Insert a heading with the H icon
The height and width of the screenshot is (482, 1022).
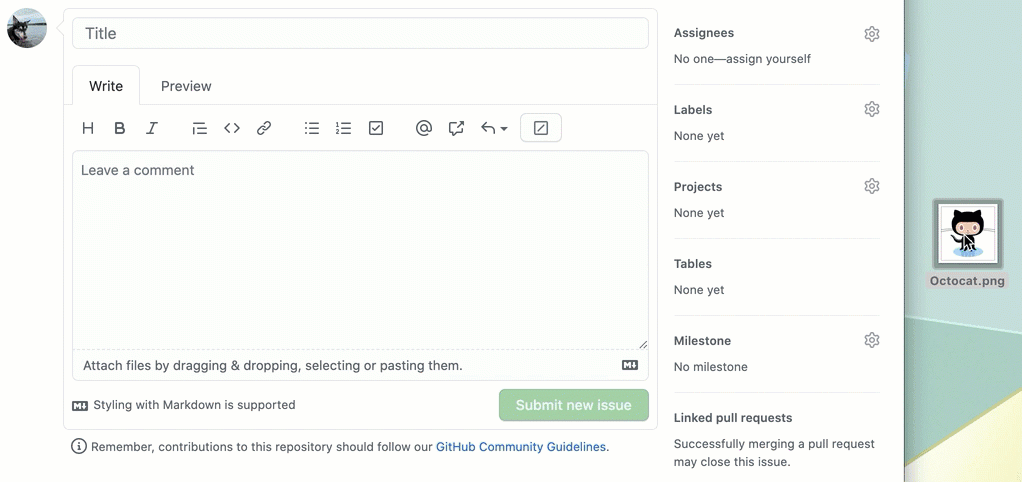88,128
